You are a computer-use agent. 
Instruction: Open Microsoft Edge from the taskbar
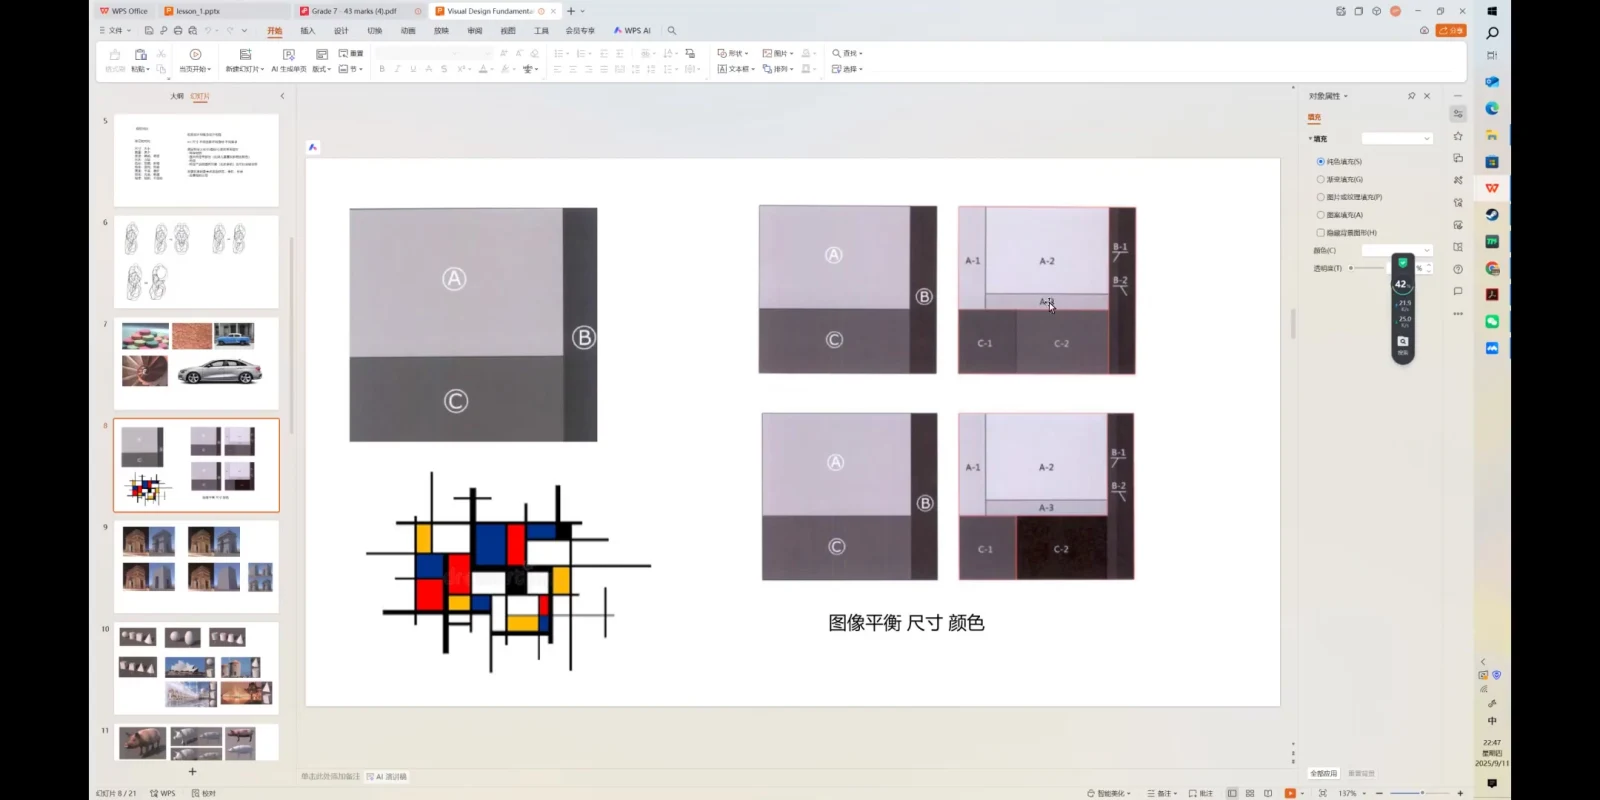(1492, 108)
